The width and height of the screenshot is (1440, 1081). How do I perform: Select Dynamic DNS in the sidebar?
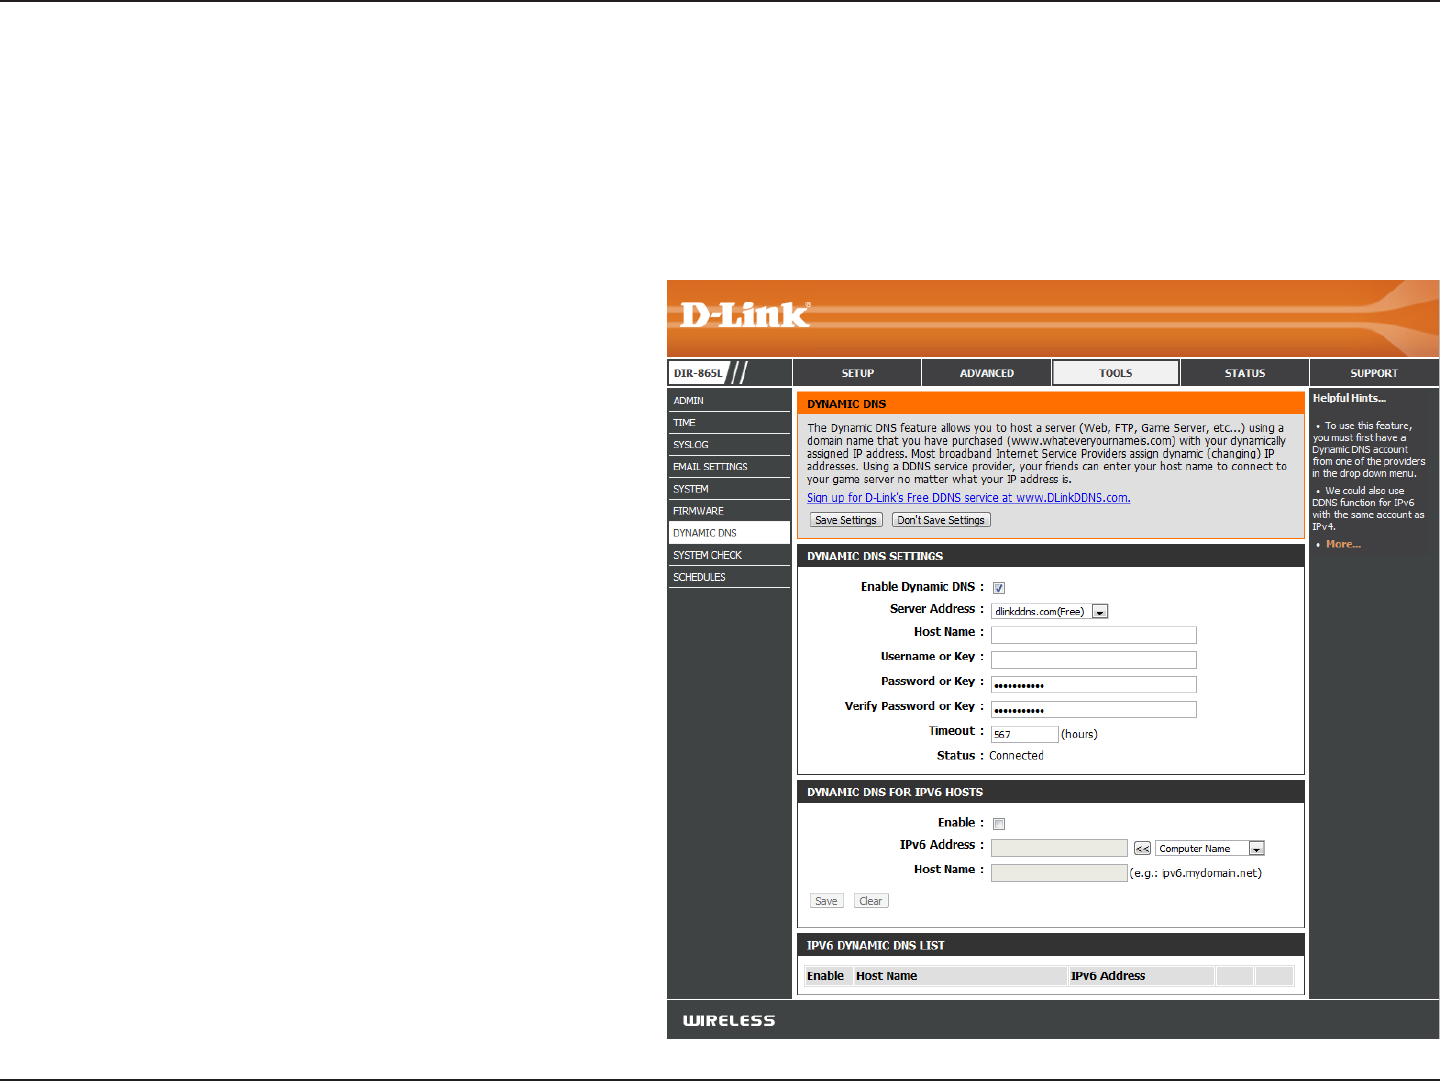(729, 532)
